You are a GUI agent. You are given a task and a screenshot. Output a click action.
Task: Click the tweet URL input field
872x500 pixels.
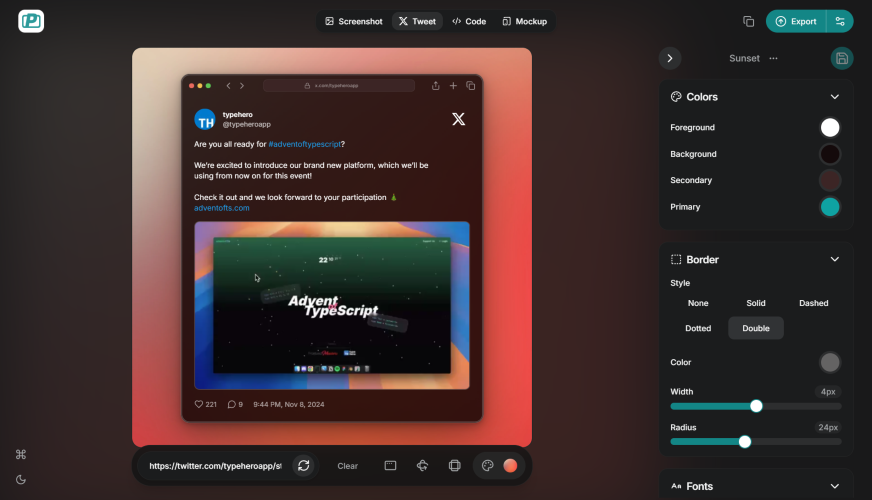pyautogui.click(x=215, y=466)
